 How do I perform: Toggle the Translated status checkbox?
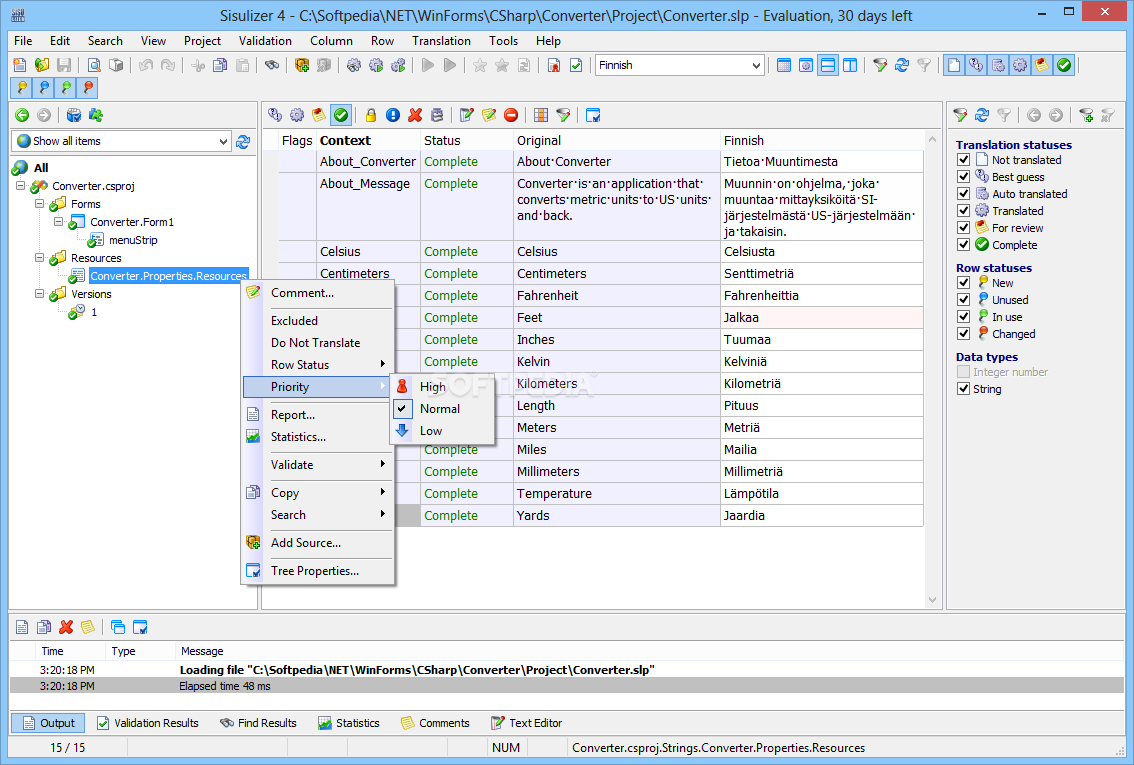click(x=963, y=210)
